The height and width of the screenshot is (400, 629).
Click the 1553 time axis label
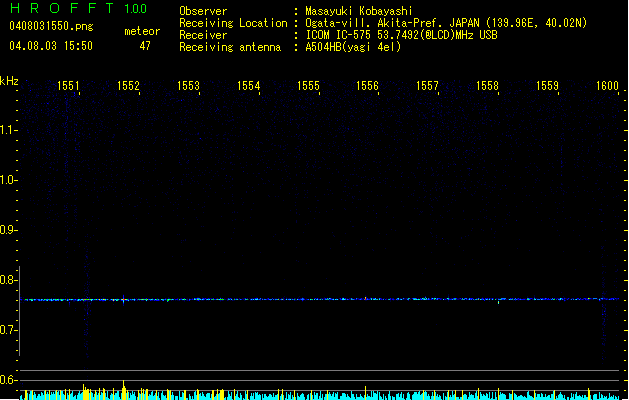(x=188, y=85)
